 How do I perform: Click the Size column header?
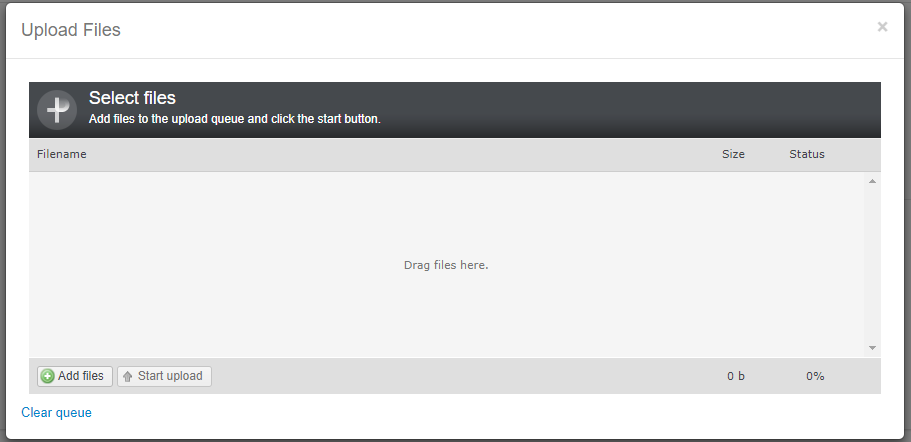733,154
